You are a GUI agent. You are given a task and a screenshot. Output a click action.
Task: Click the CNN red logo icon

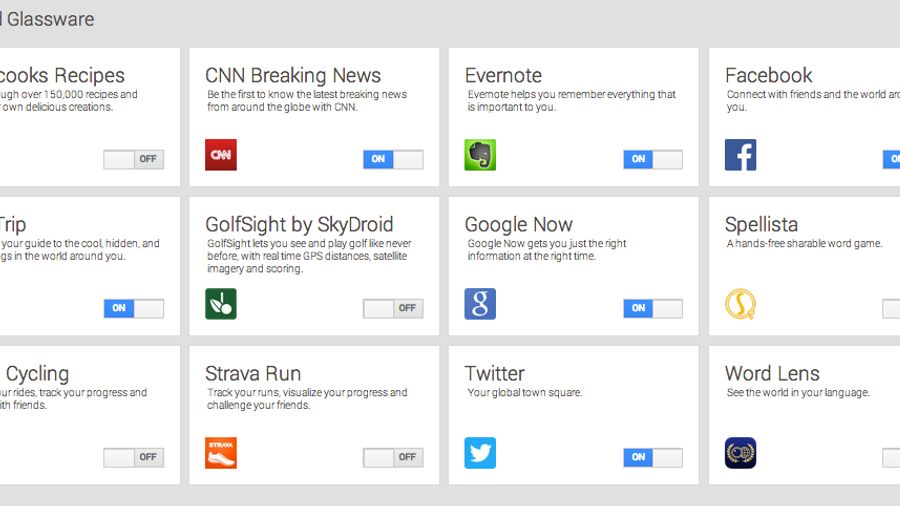pyautogui.click(x=221, y=155)
